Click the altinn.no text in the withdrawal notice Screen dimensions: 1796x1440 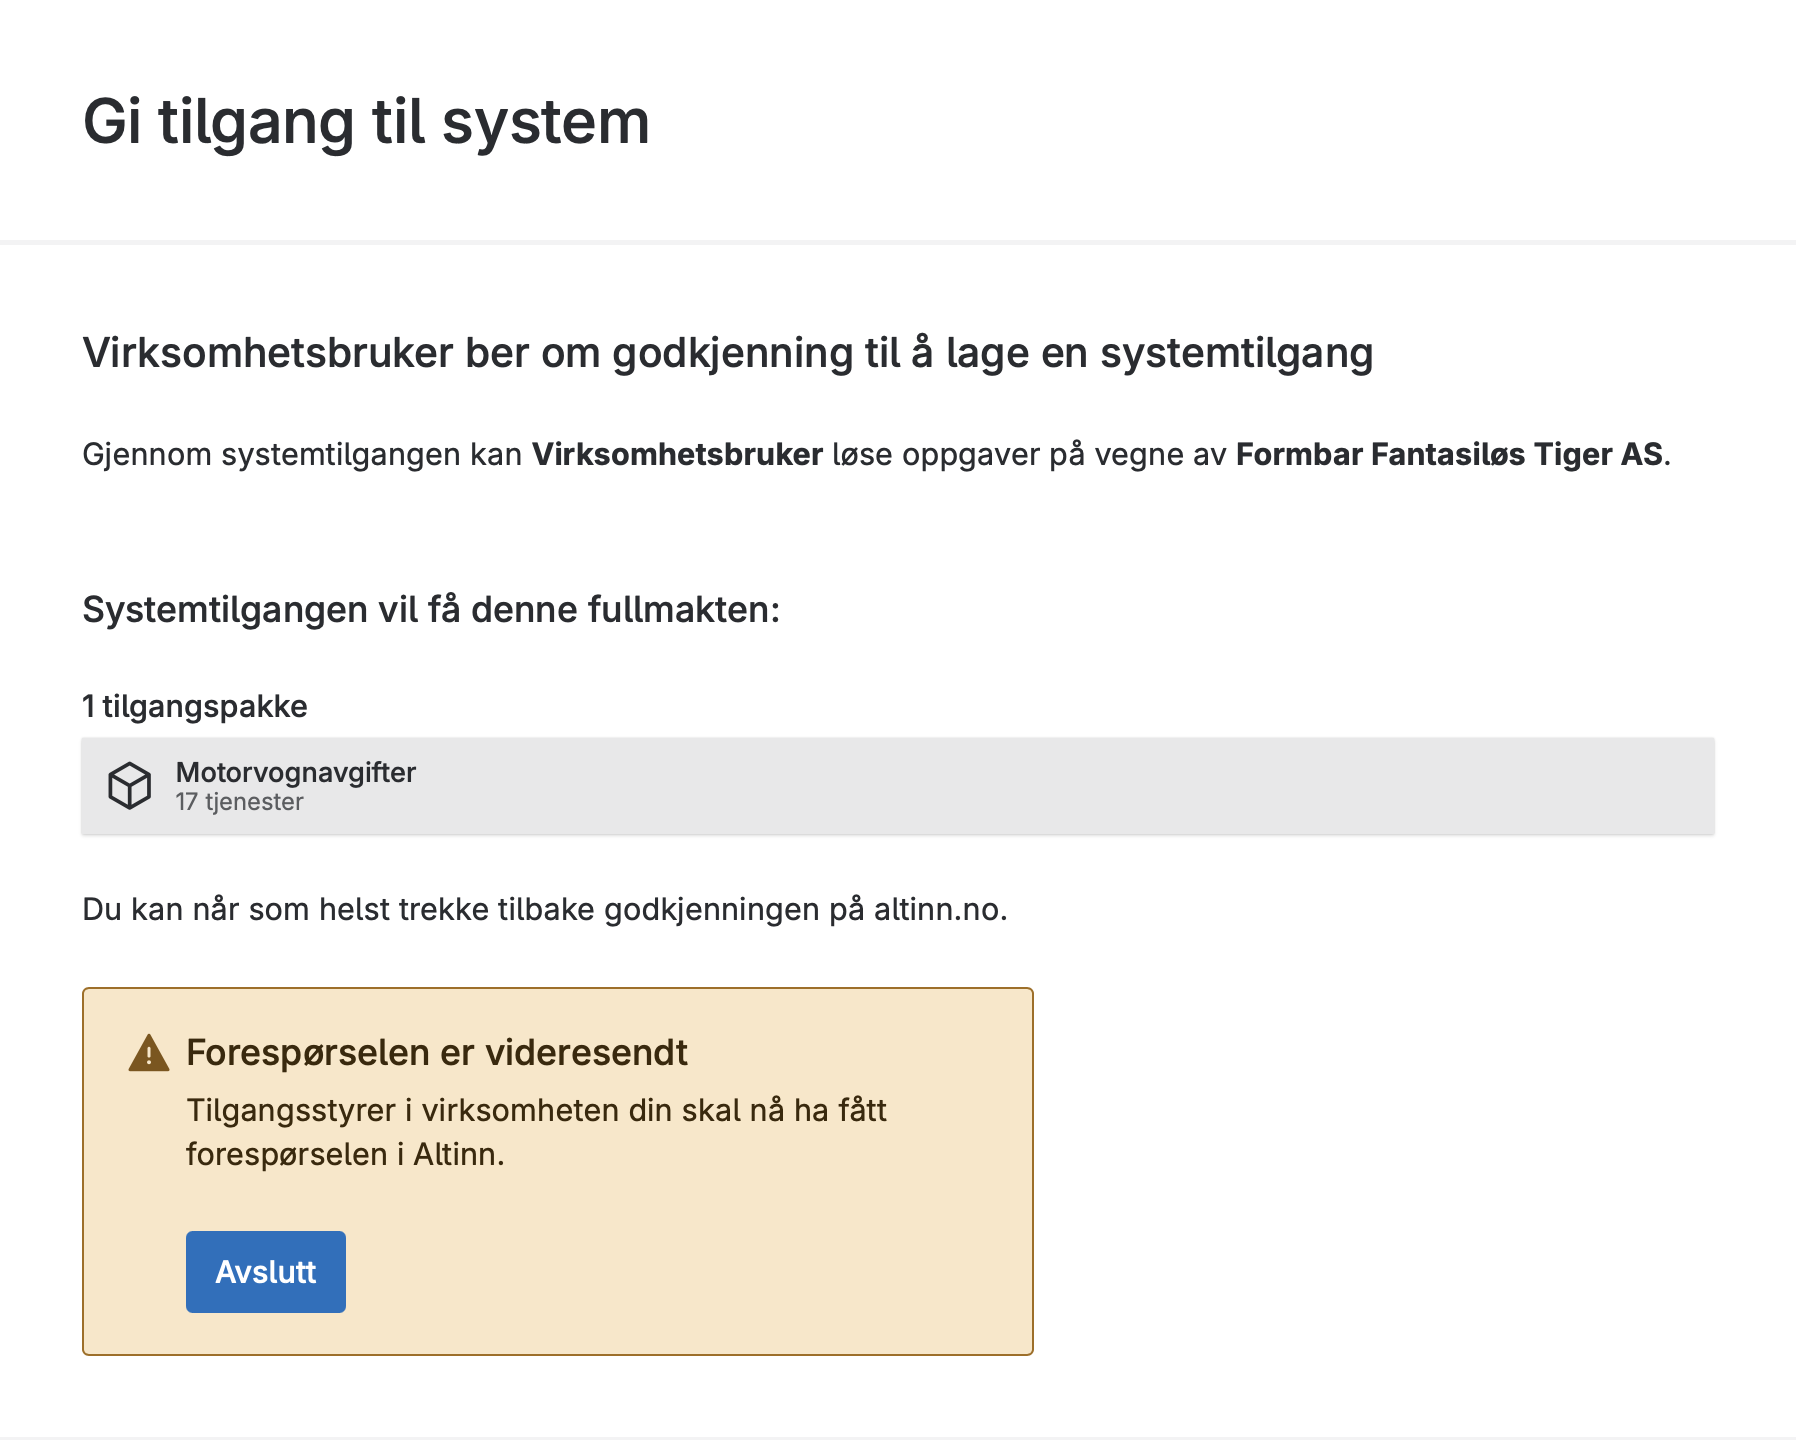coord(937,909)
